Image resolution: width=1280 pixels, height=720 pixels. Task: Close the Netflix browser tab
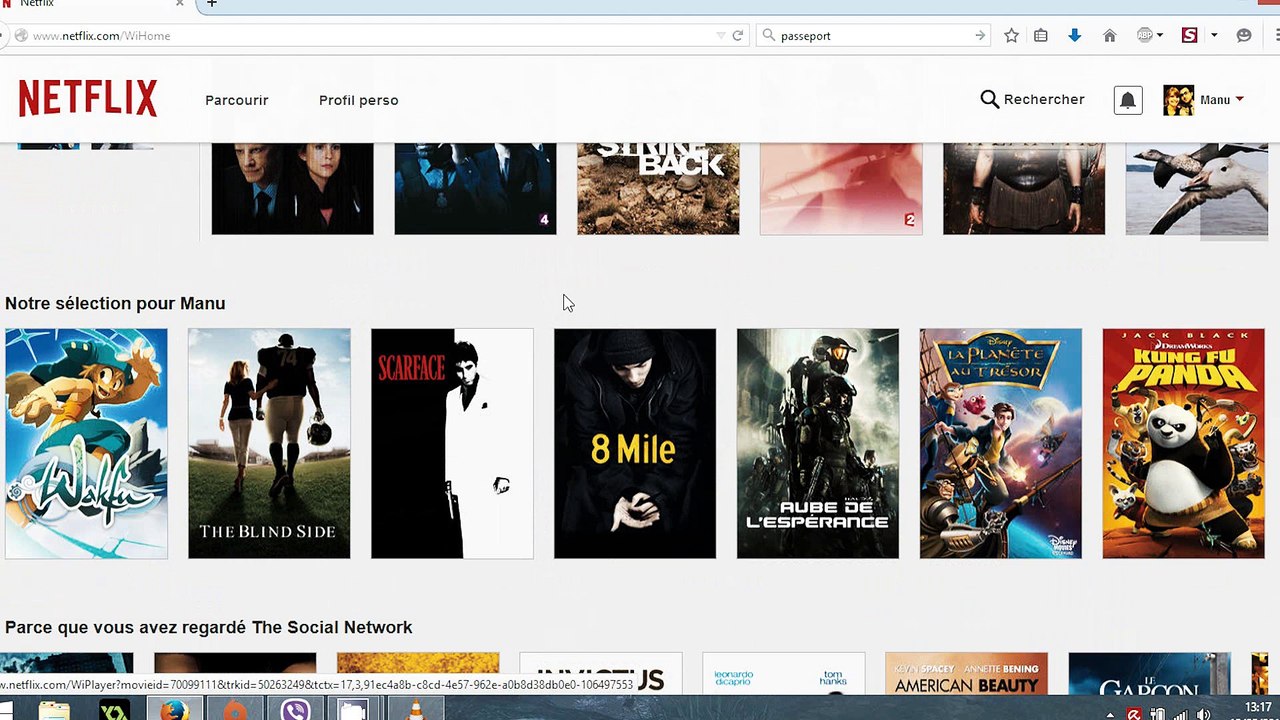(180, 4)
